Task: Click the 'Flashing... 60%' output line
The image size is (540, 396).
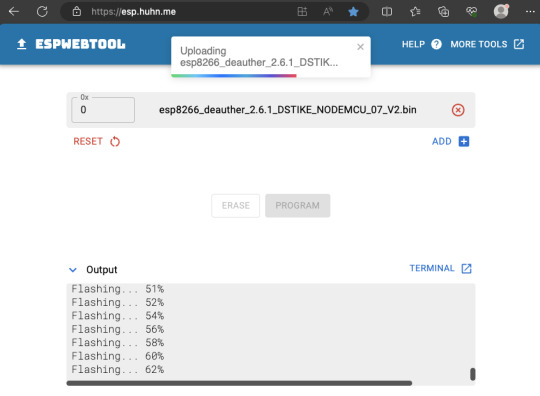Action: (x=118, y=356)
